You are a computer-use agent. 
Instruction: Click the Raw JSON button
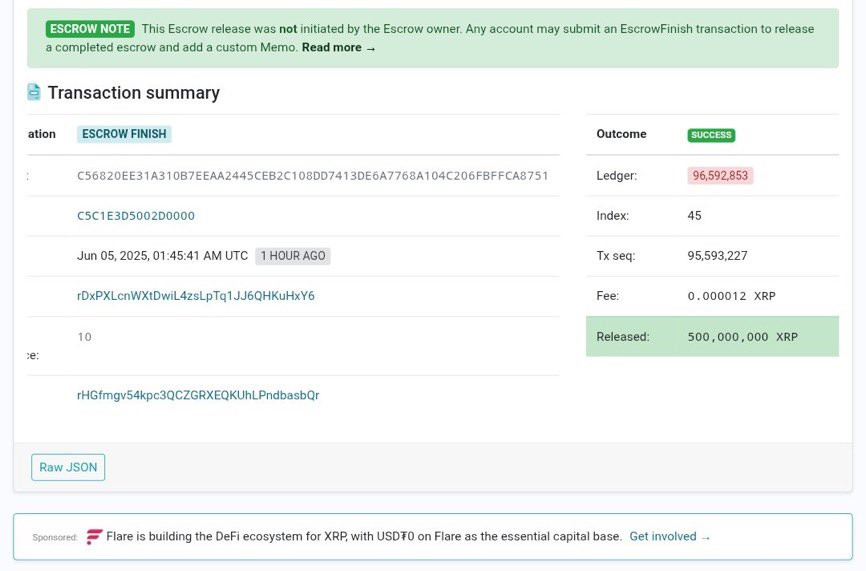(68, 467)
